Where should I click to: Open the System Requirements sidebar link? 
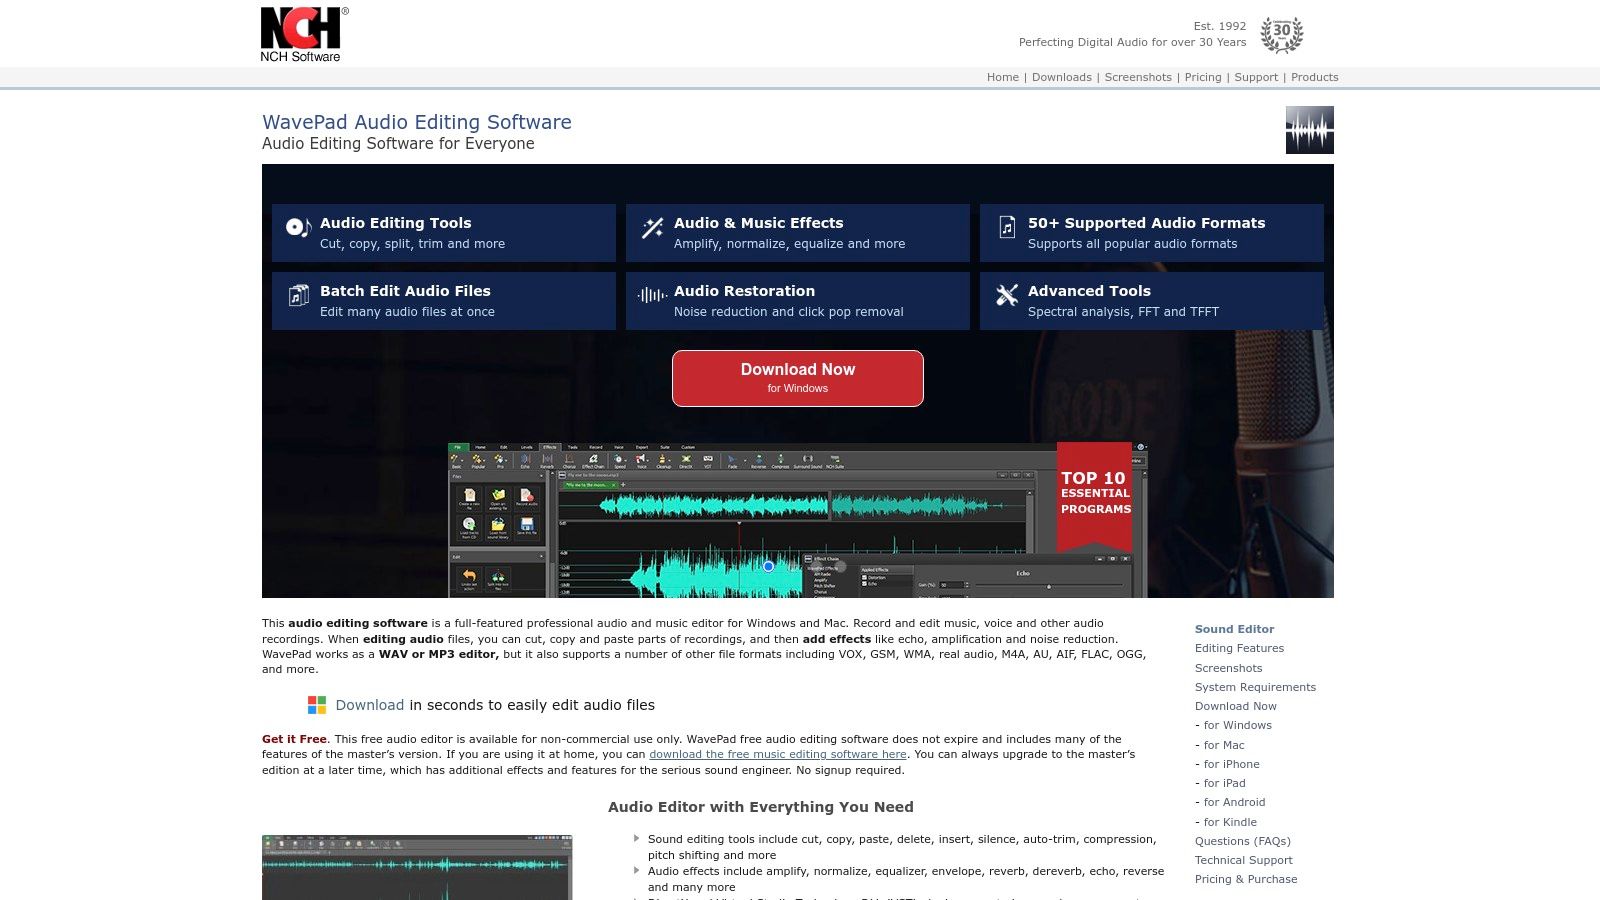coord(1255,687)
